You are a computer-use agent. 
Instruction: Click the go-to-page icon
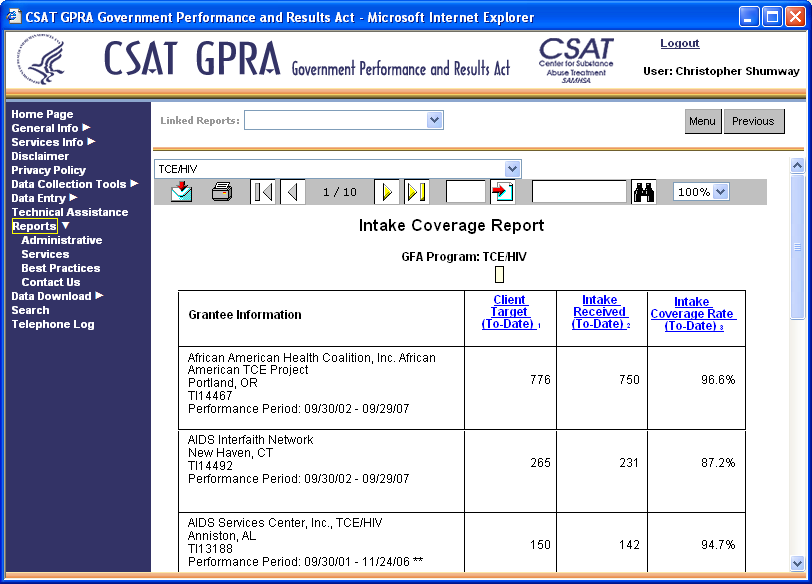coord(502,192)
